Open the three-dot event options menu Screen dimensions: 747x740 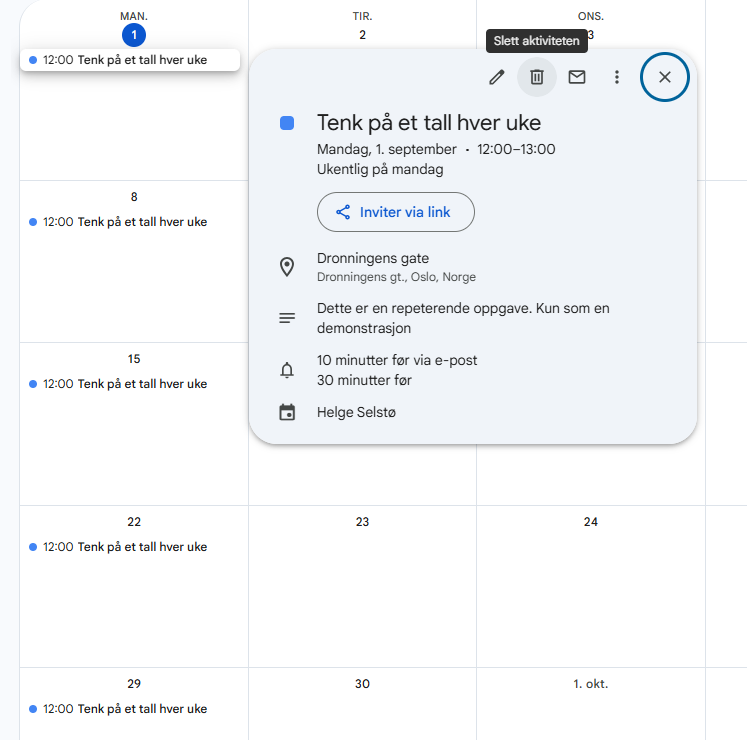[x=617, y=77]
